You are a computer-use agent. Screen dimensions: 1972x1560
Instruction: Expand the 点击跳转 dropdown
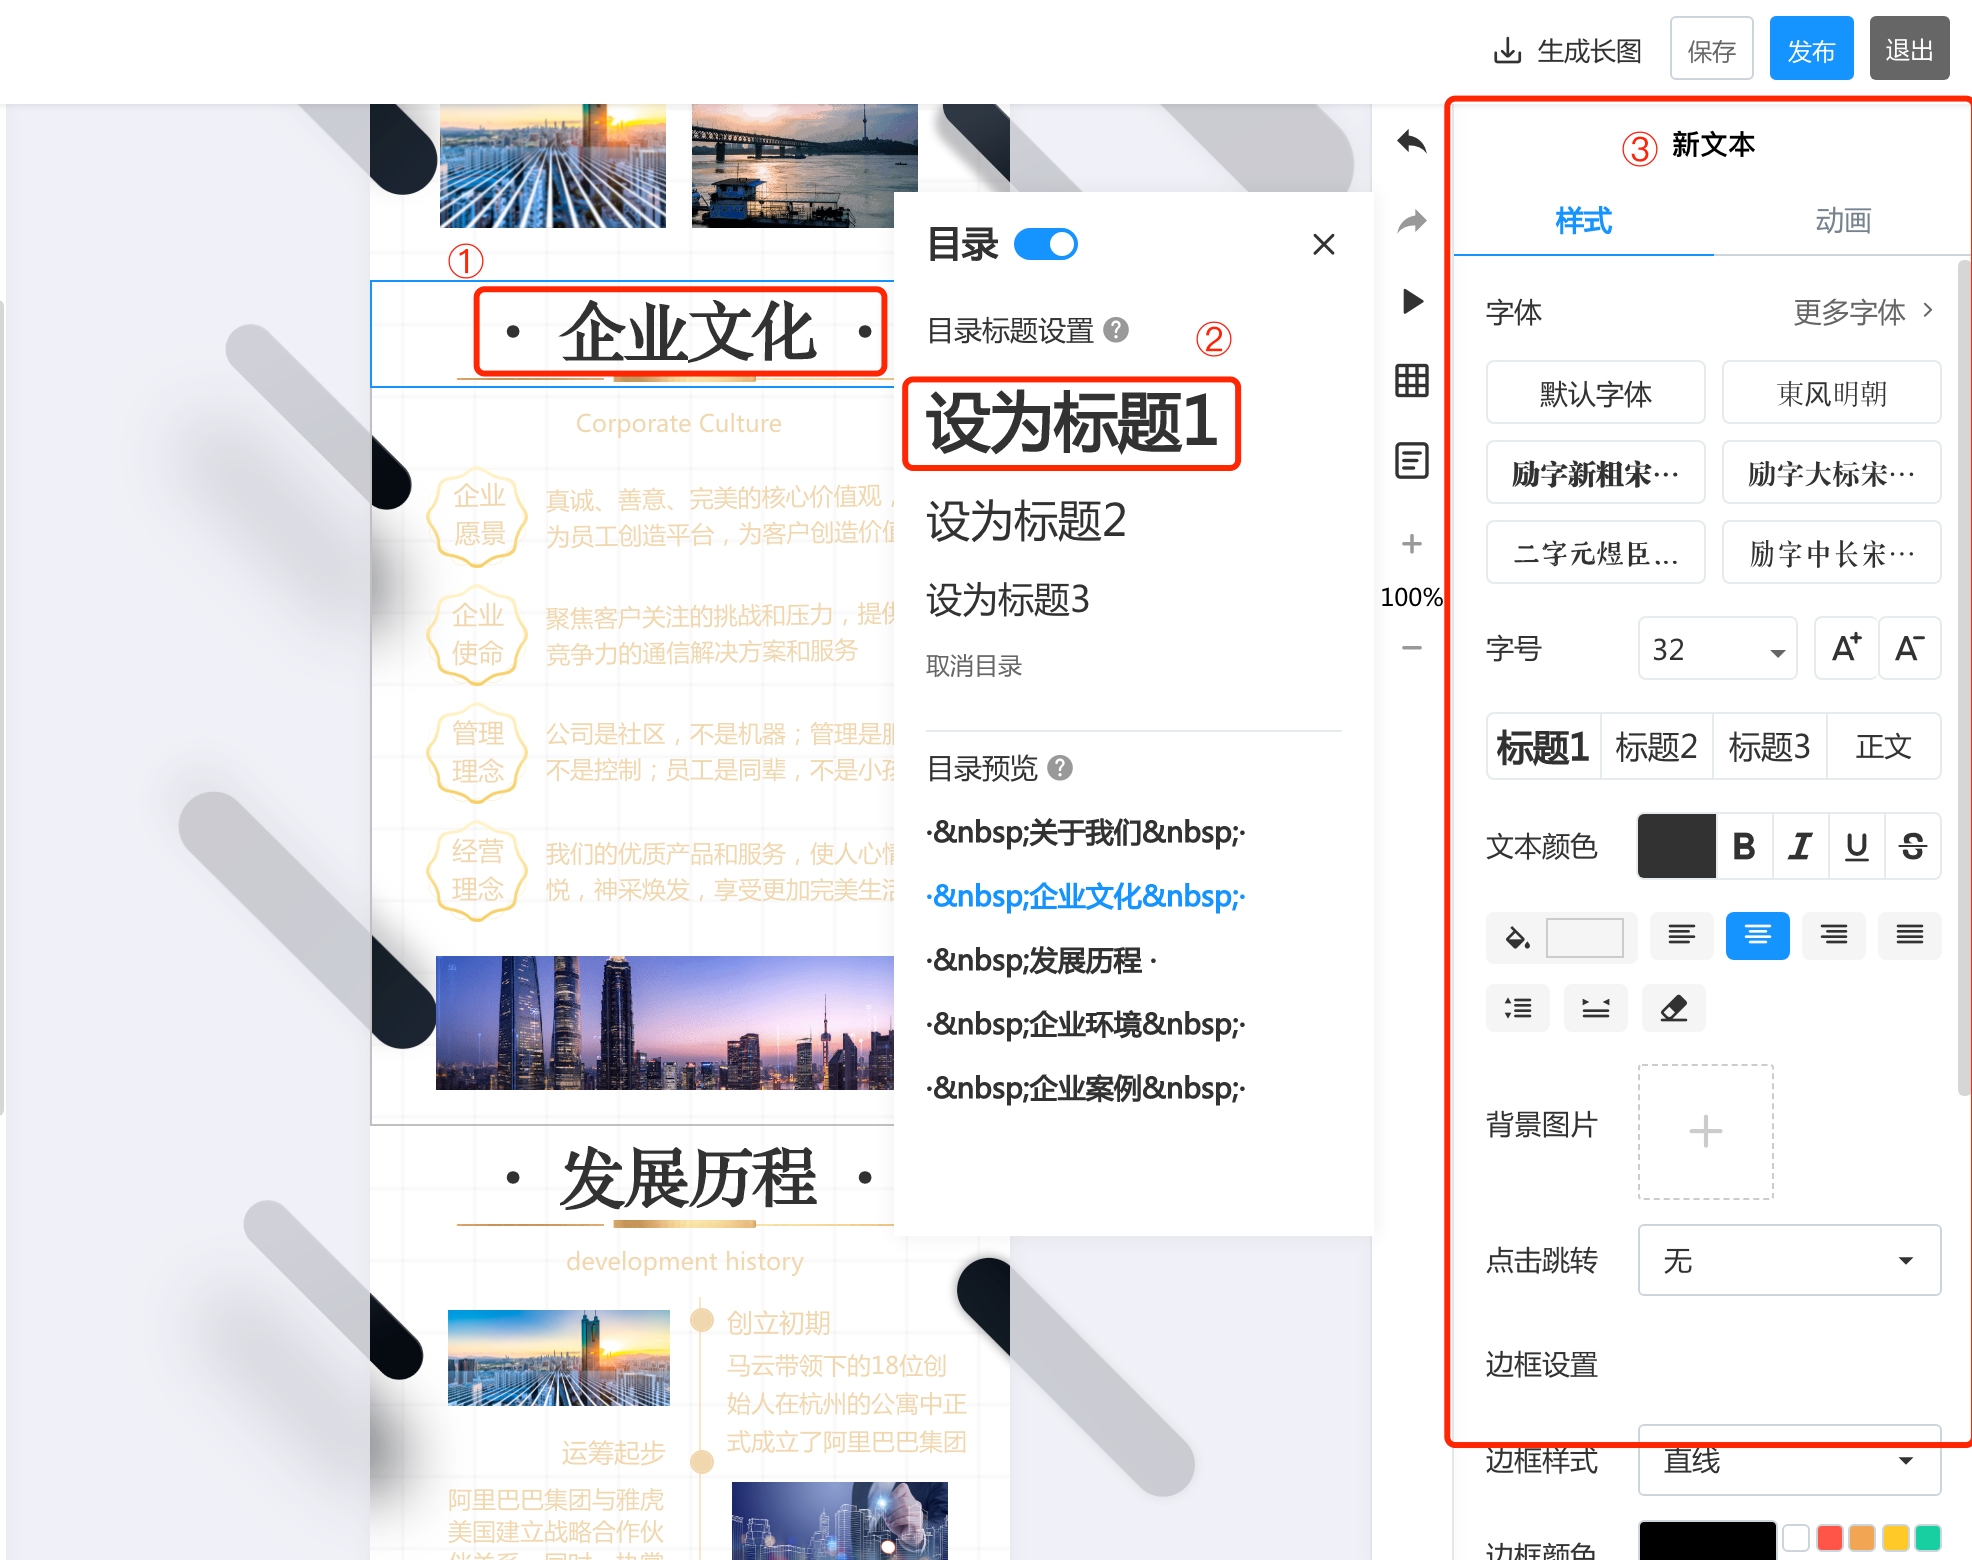pos(1789,1260)
